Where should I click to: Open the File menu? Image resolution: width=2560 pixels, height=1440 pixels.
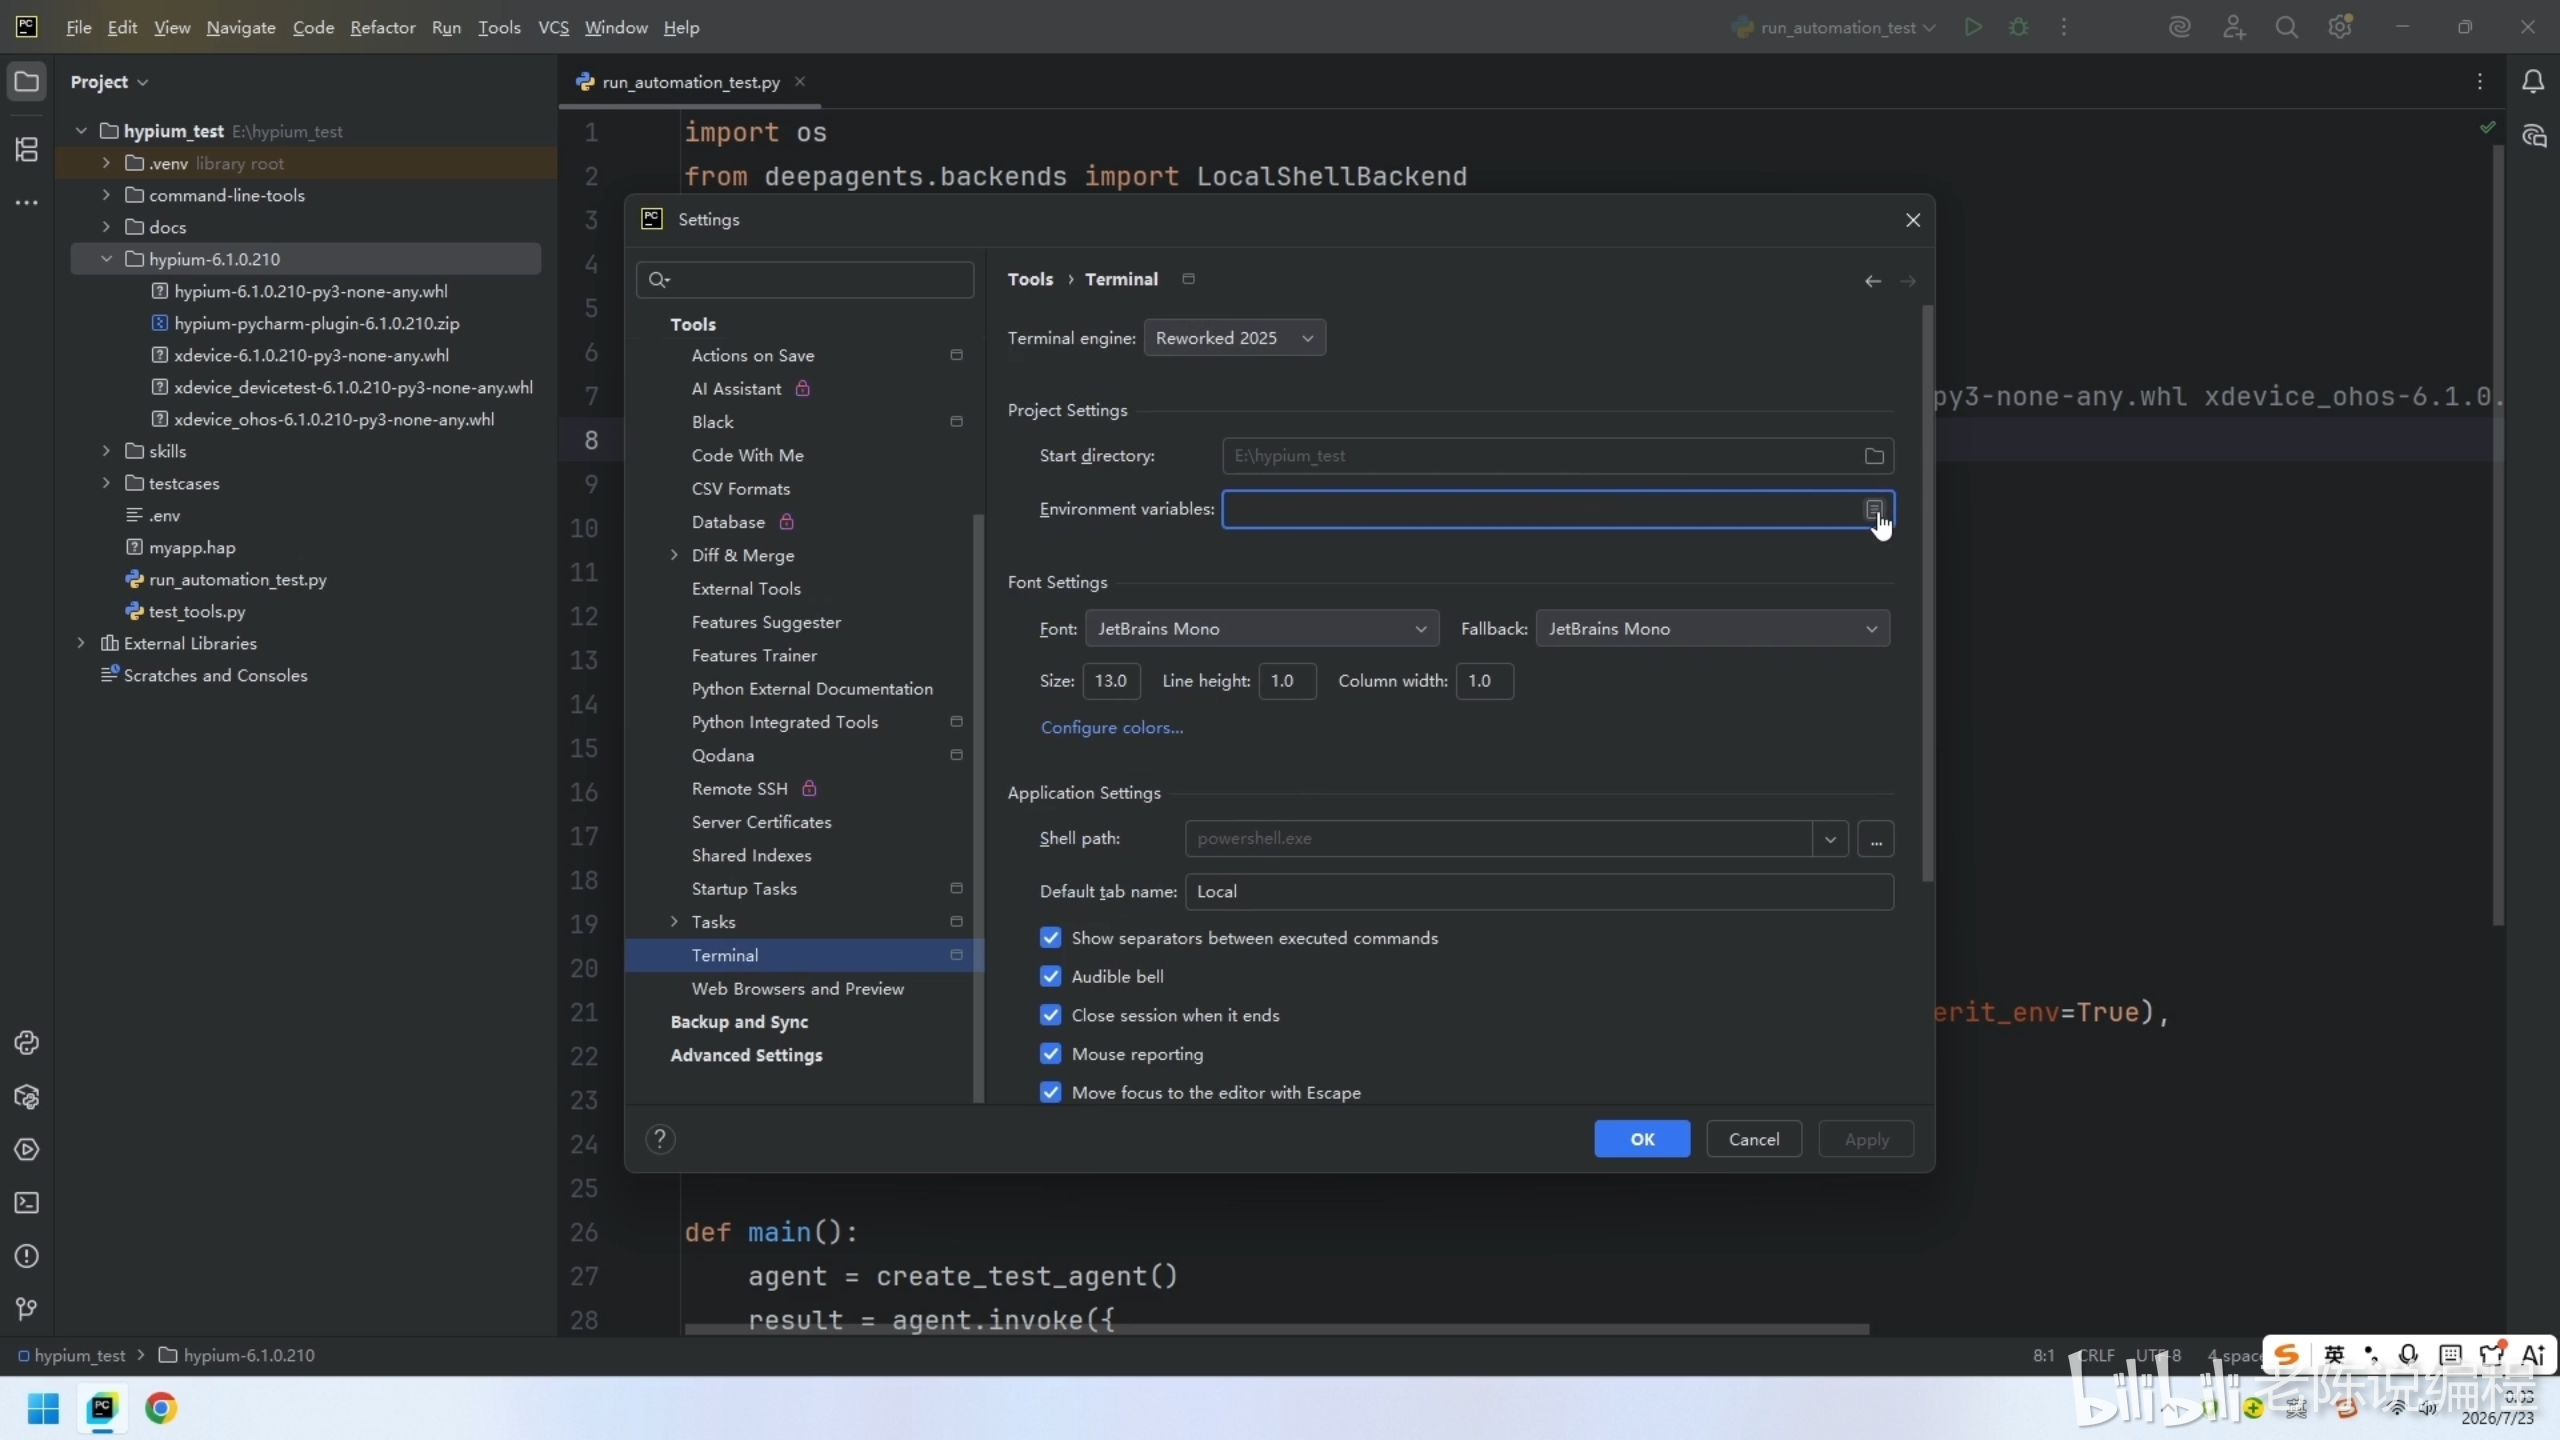78,27
